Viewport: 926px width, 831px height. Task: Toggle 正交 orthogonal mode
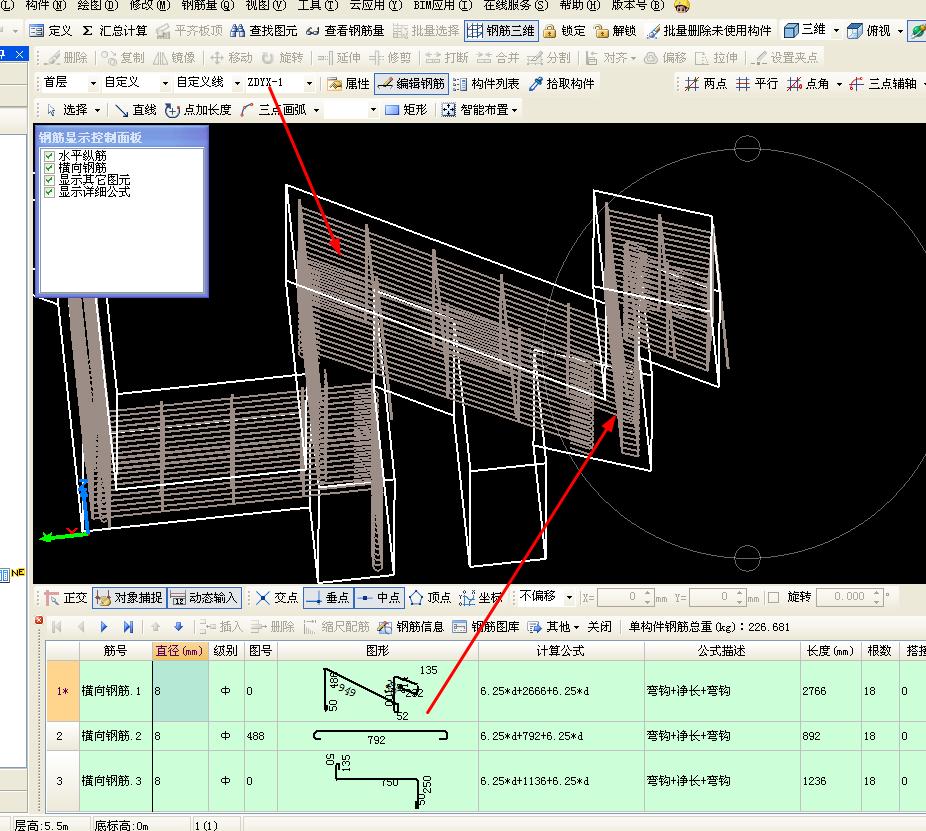click(66, 598)
